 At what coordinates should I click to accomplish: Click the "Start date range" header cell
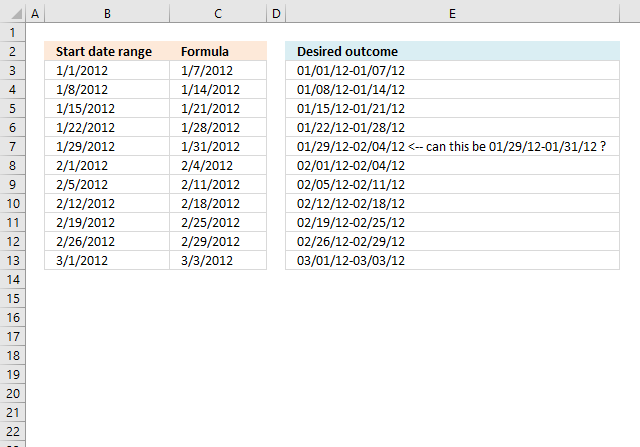(106, 51)
